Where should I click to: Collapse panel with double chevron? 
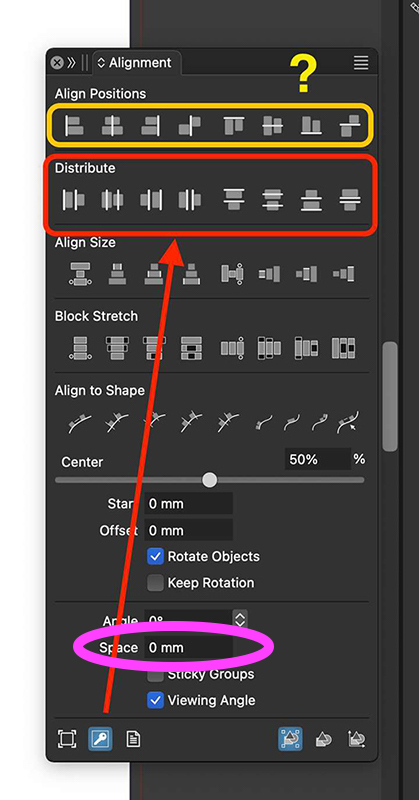(71, 63)
